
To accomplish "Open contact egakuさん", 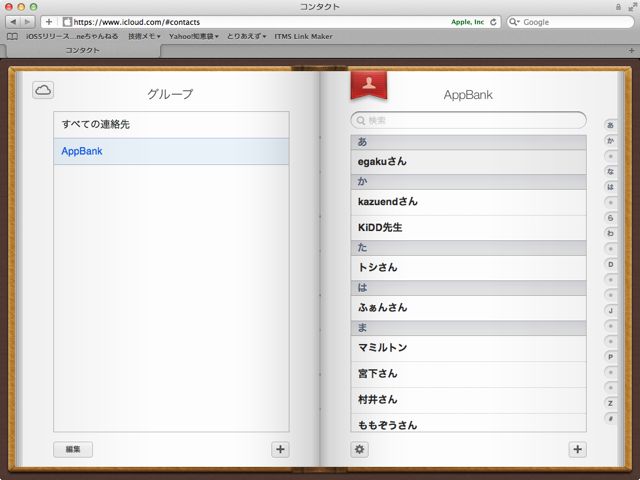I will 469,162.
